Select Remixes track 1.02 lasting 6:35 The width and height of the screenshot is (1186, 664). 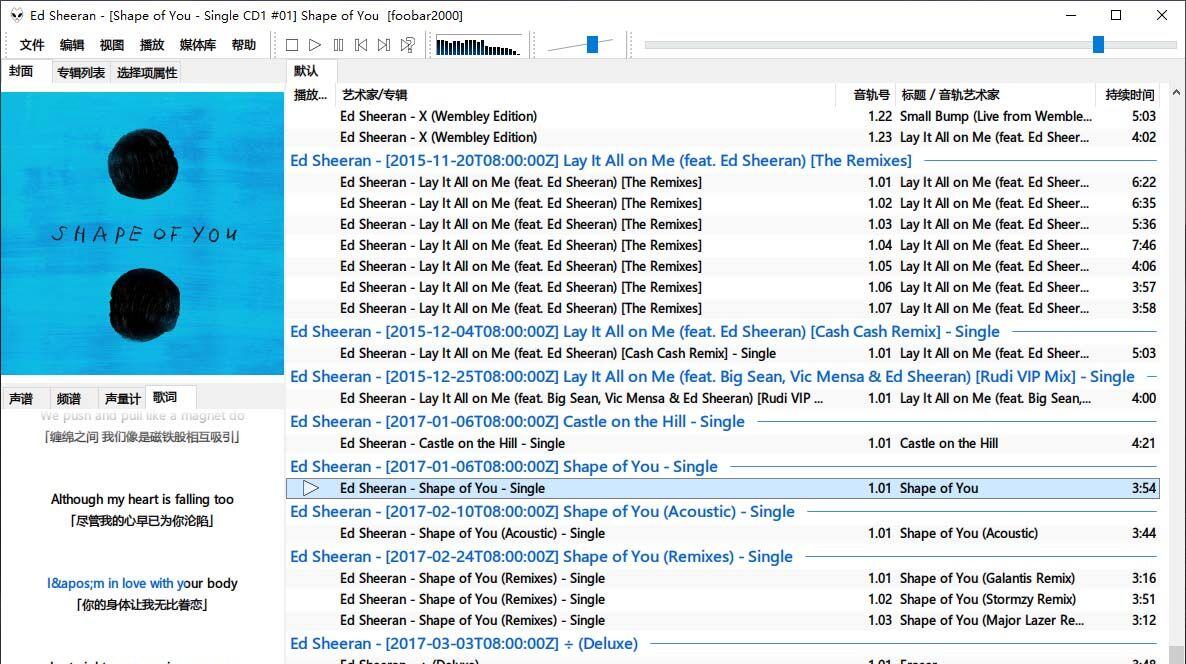722,203
